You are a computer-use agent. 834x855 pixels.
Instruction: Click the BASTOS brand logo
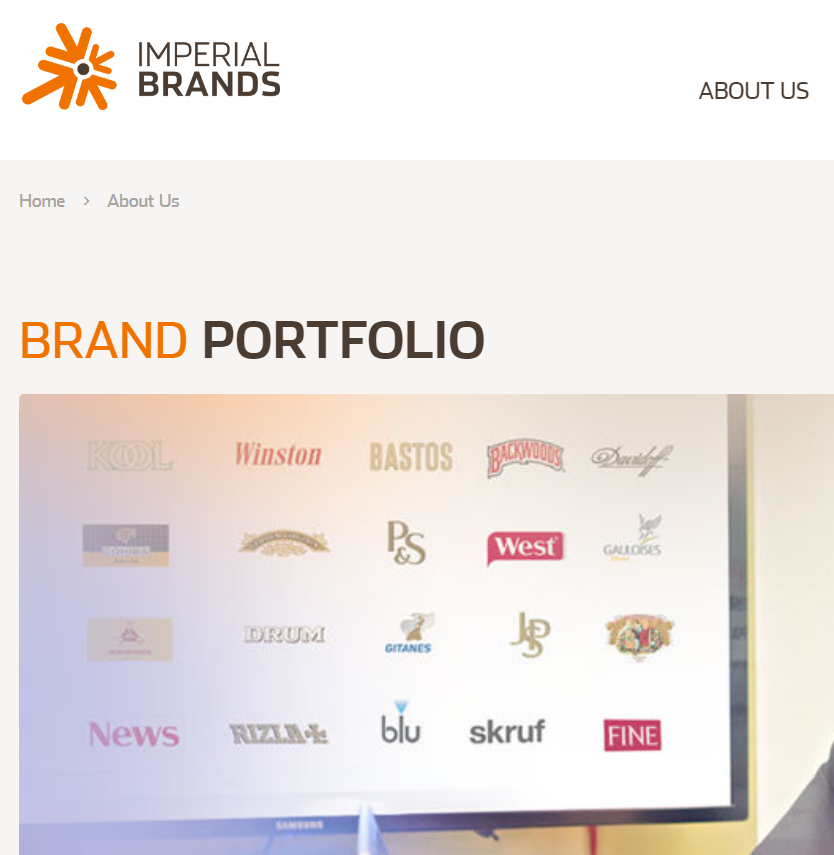point(411,457)
